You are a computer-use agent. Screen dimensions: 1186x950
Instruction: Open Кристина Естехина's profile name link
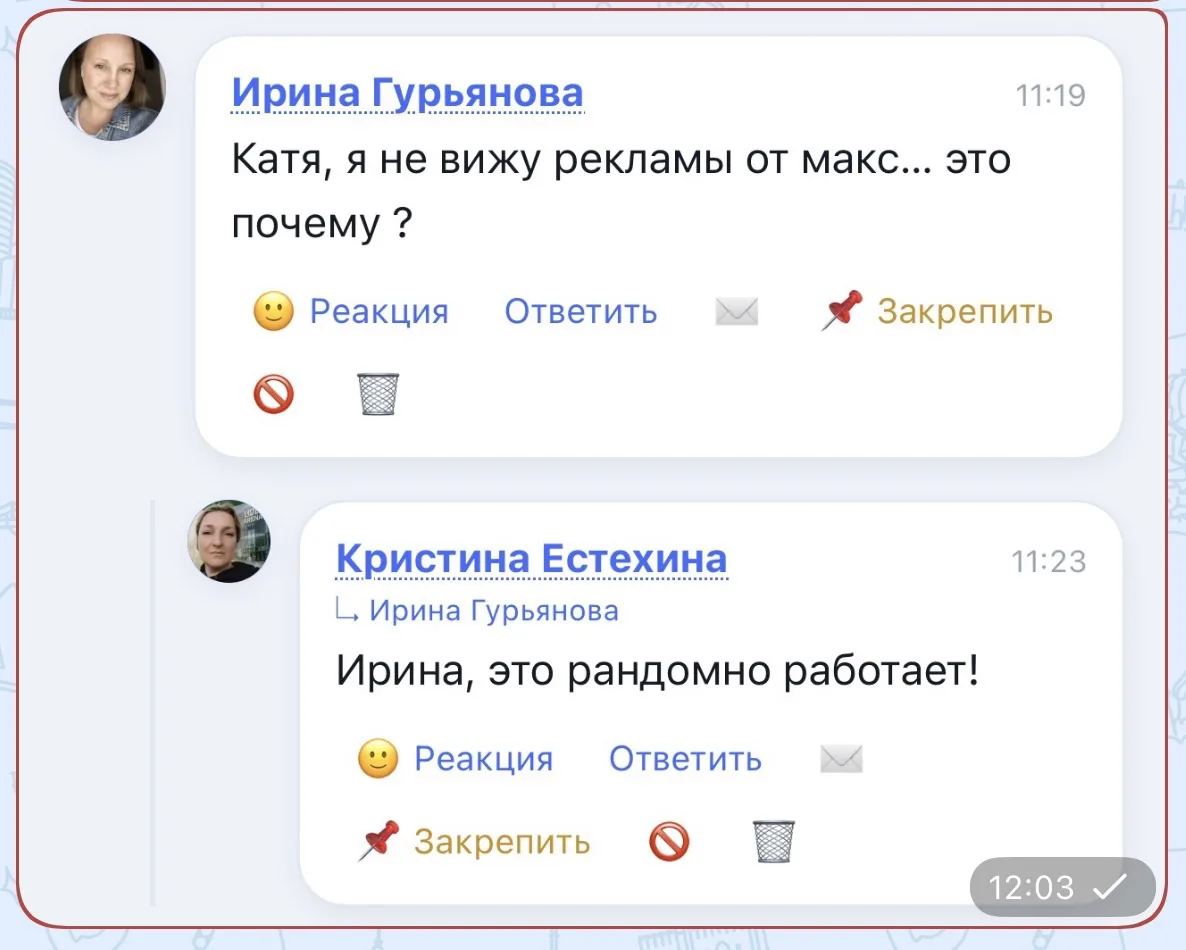pyautogui.click(x=532, y=560)
